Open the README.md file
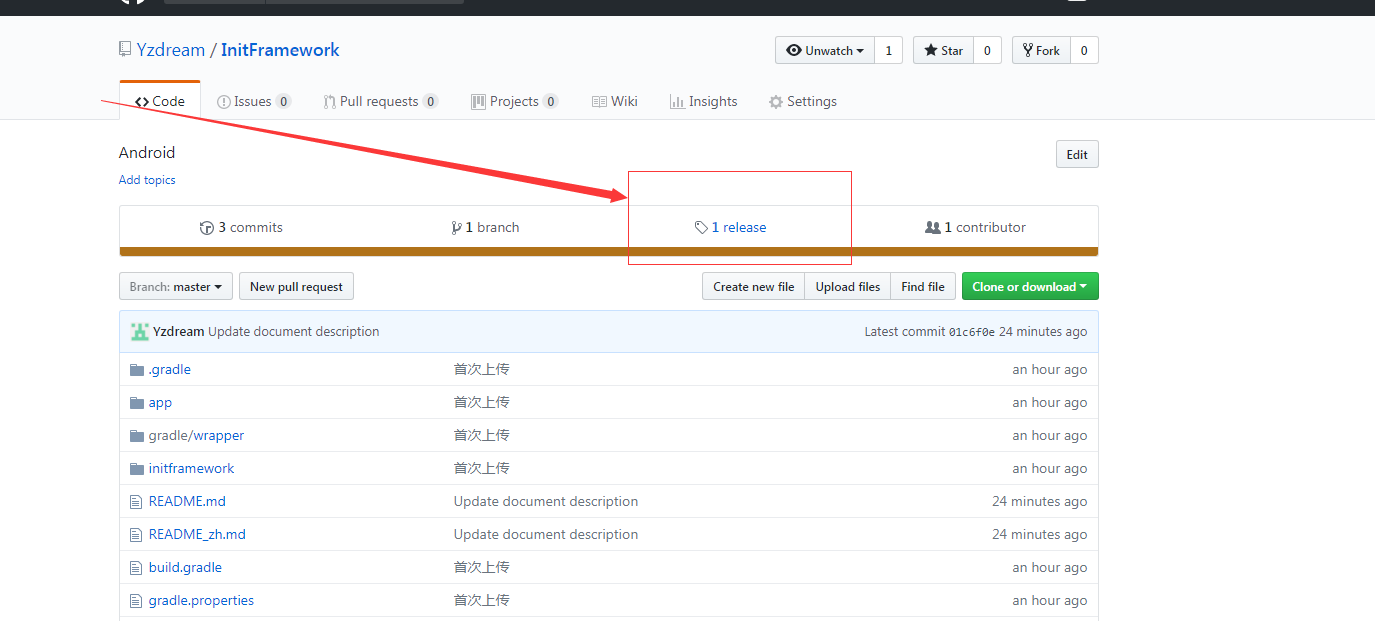The height and width of the screenshot is (621, 1375). (187, 502)
